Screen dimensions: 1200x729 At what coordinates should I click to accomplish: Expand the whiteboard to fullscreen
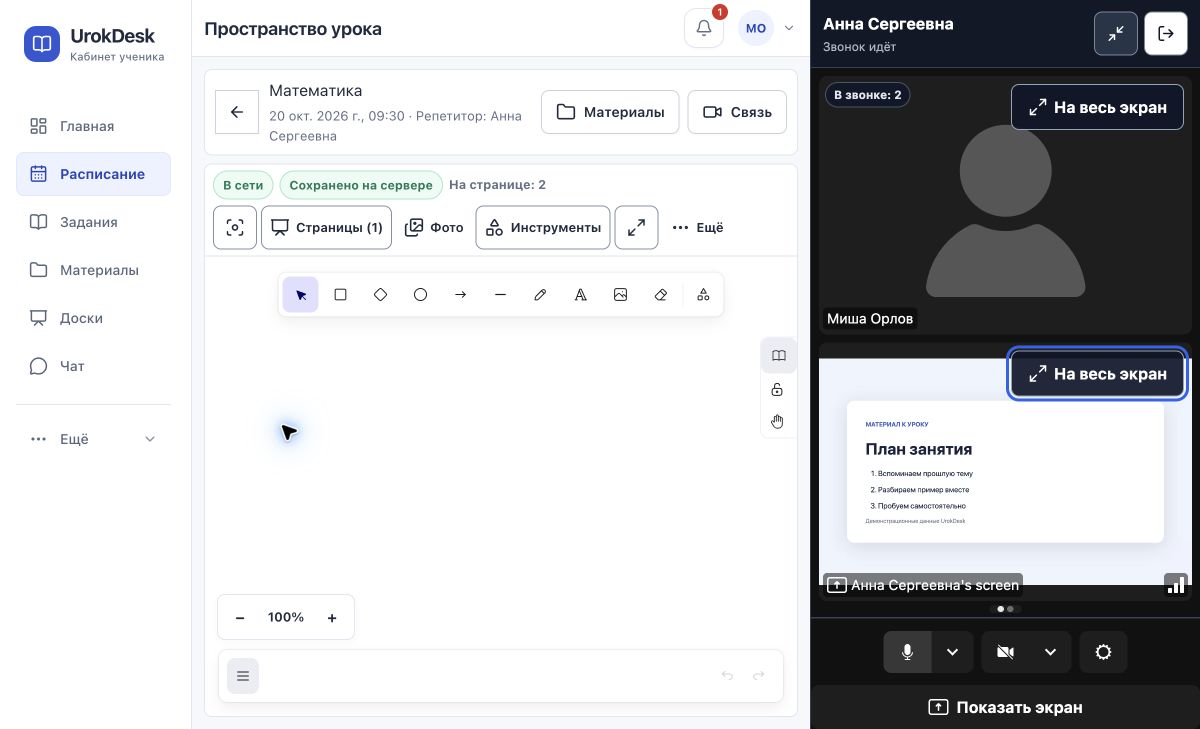(636, 228)
